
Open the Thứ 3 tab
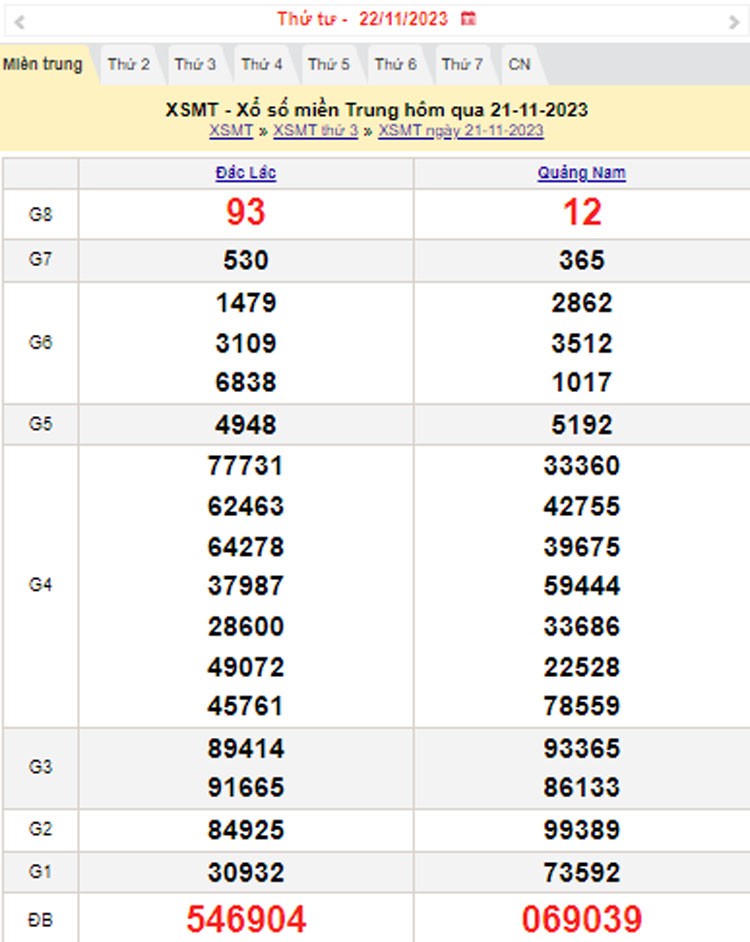(195, 65)
